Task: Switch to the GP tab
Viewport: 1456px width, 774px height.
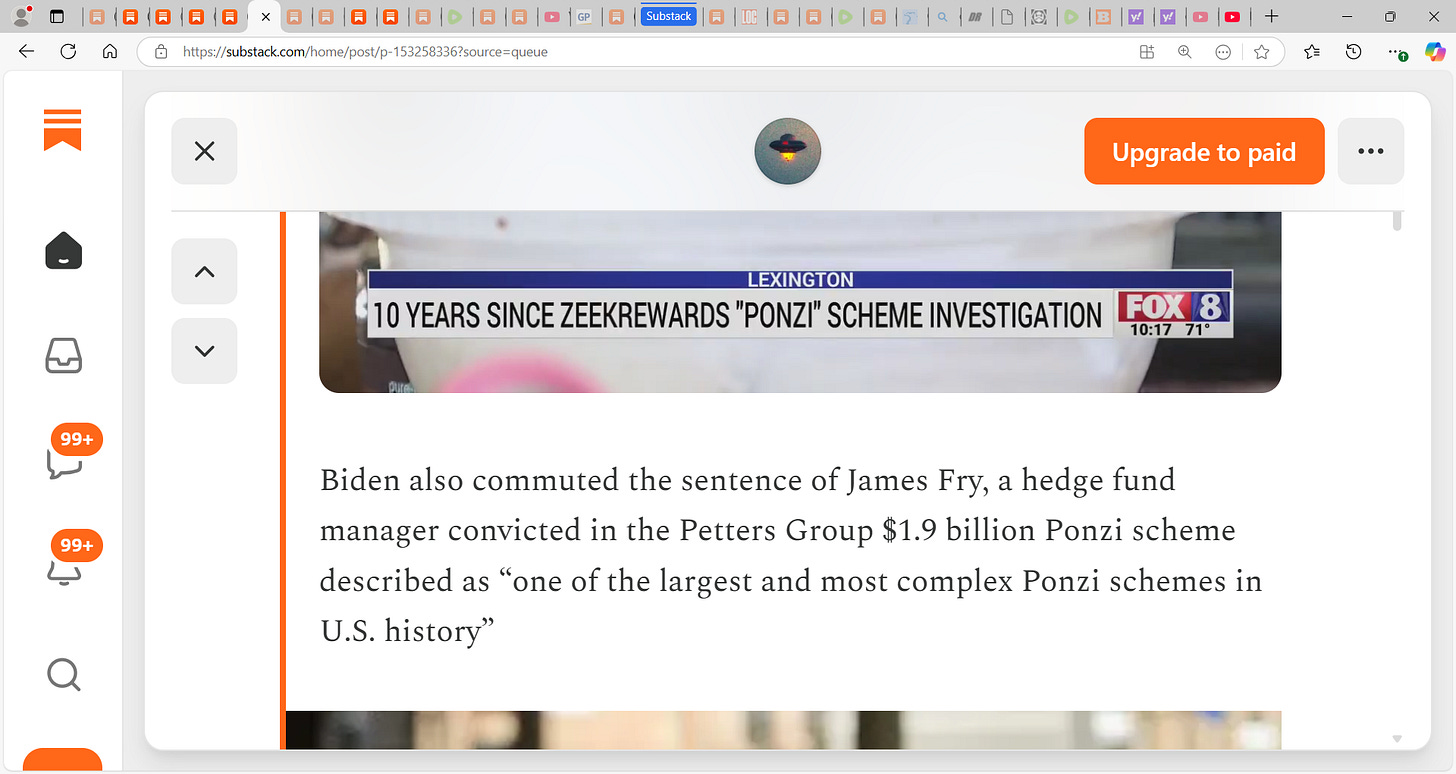Action: [x=584, y=16]
